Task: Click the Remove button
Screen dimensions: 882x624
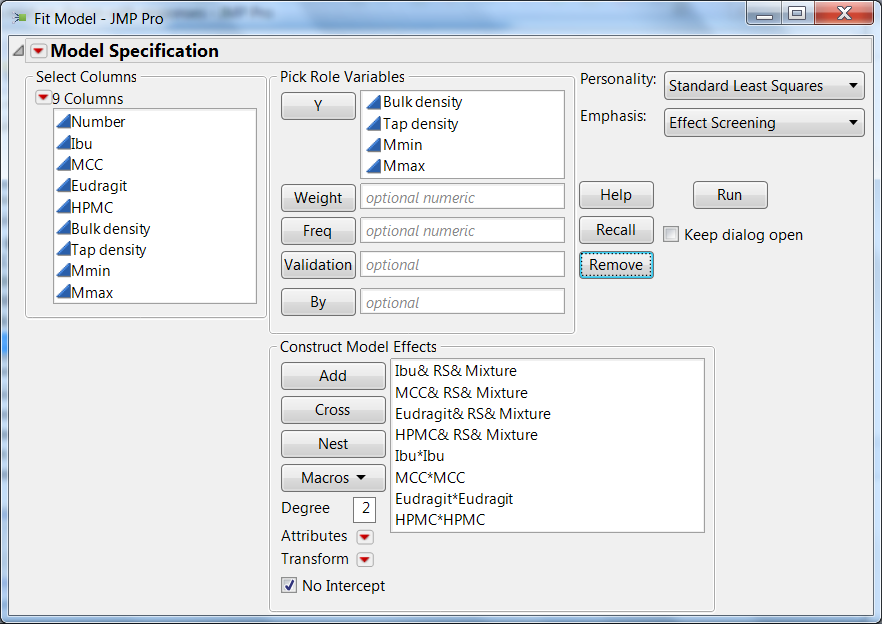Action: click(x=616, y=265)
